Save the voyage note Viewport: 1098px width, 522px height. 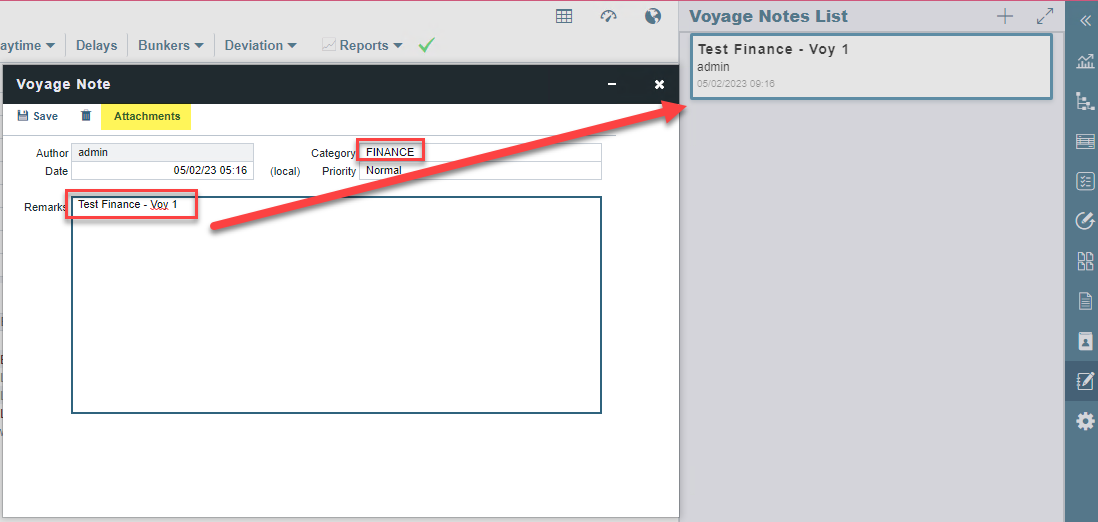37,116
